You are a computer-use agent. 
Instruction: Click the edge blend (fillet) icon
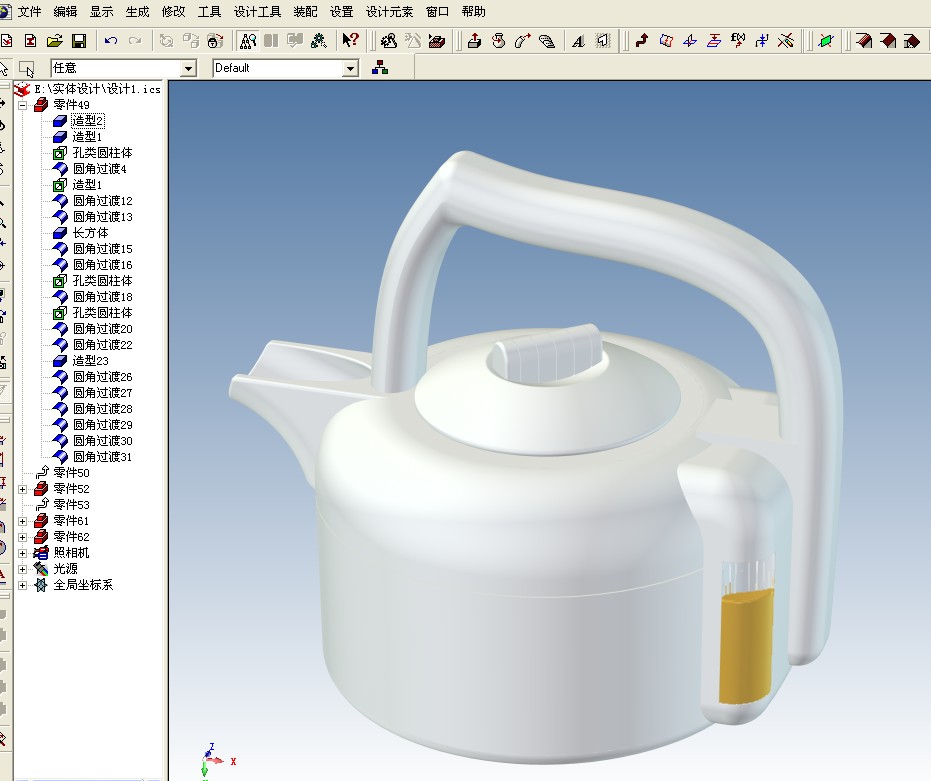click(x=864, y=41)
